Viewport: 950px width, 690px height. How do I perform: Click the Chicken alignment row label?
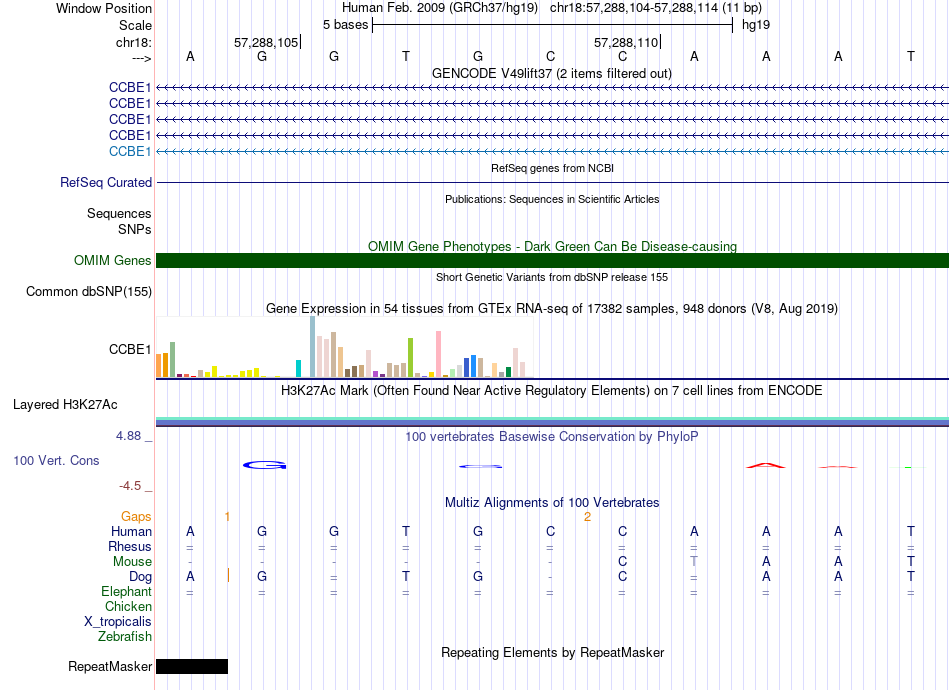[x=128, y=606]
